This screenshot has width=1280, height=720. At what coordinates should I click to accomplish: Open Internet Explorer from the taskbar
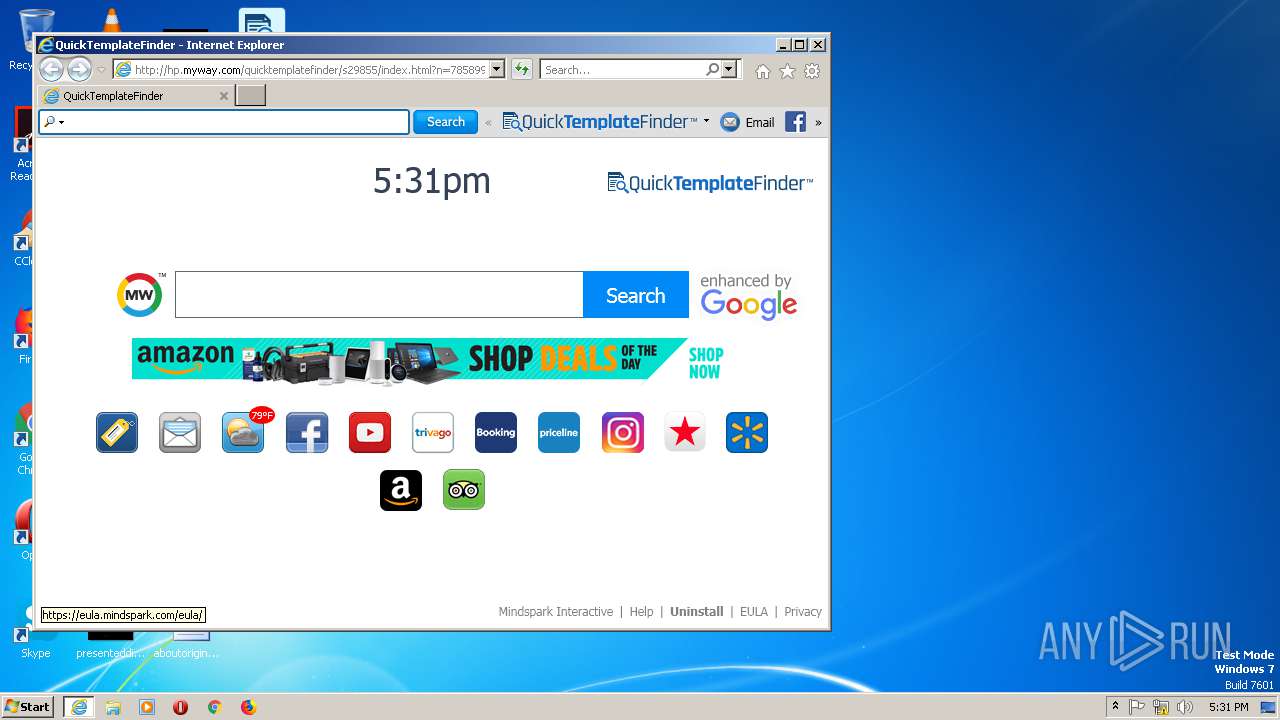[x=79, y=707]
